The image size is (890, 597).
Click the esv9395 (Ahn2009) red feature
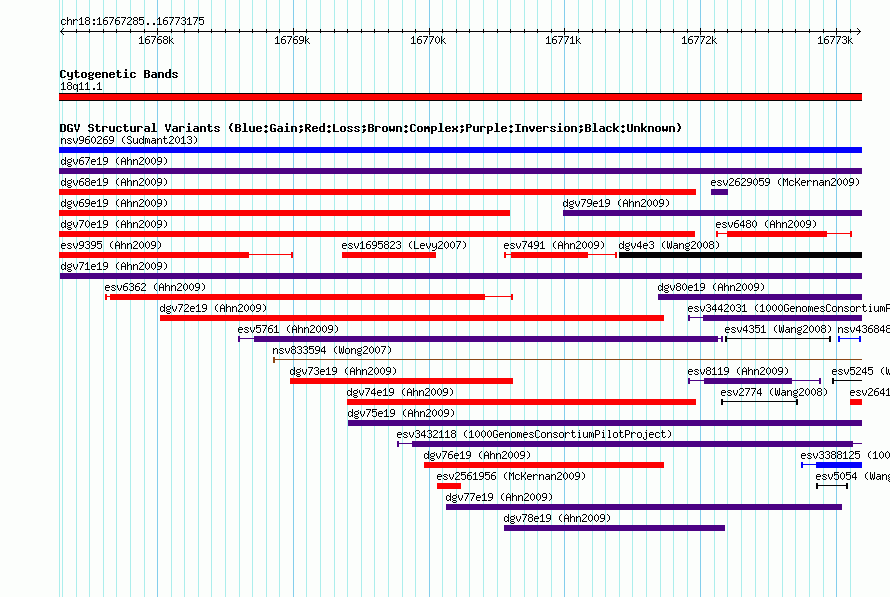(176, 255)
